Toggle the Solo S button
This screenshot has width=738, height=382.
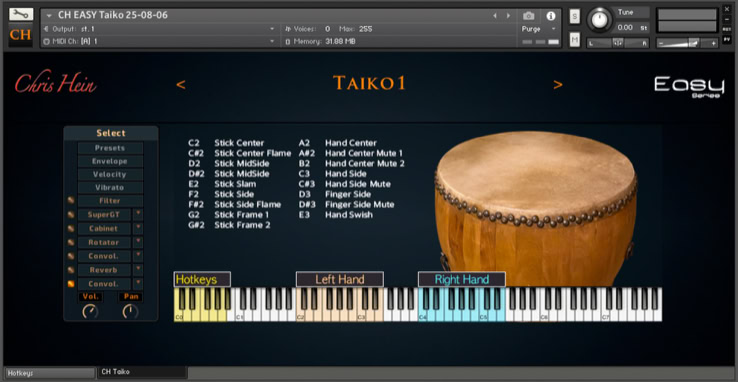(x=575, y=16)
